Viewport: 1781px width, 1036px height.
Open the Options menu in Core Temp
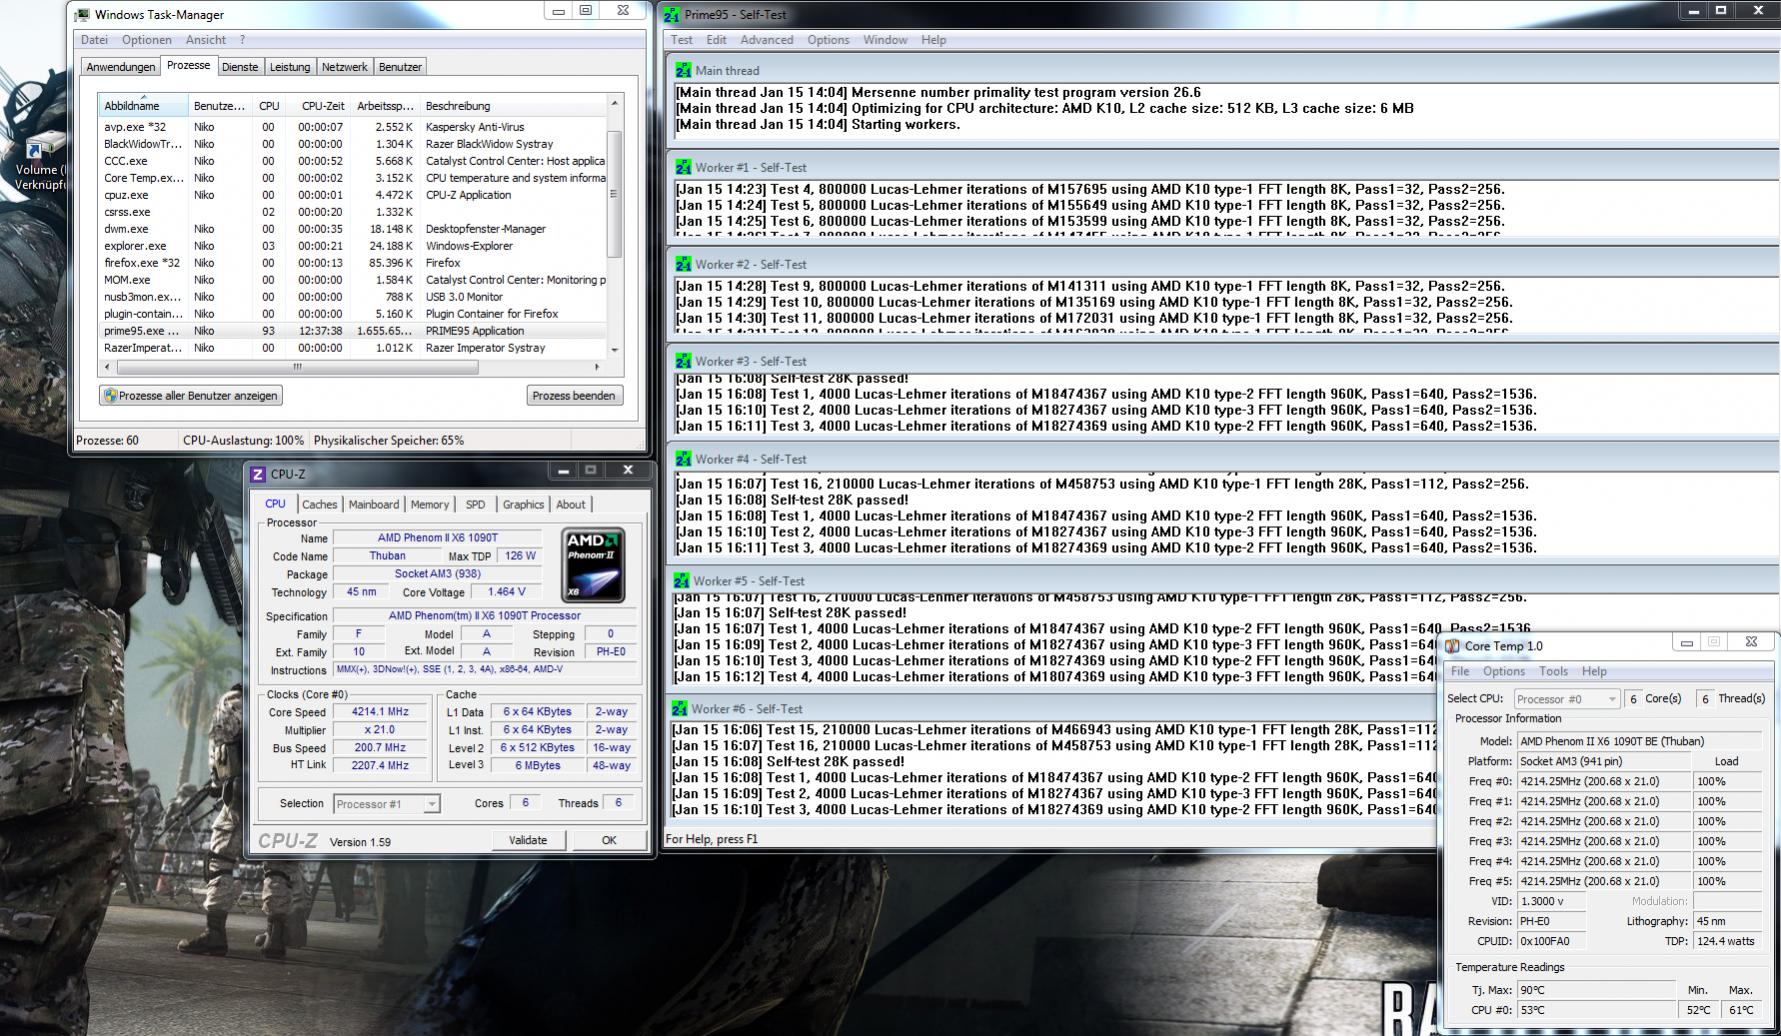coord(1504,671)
